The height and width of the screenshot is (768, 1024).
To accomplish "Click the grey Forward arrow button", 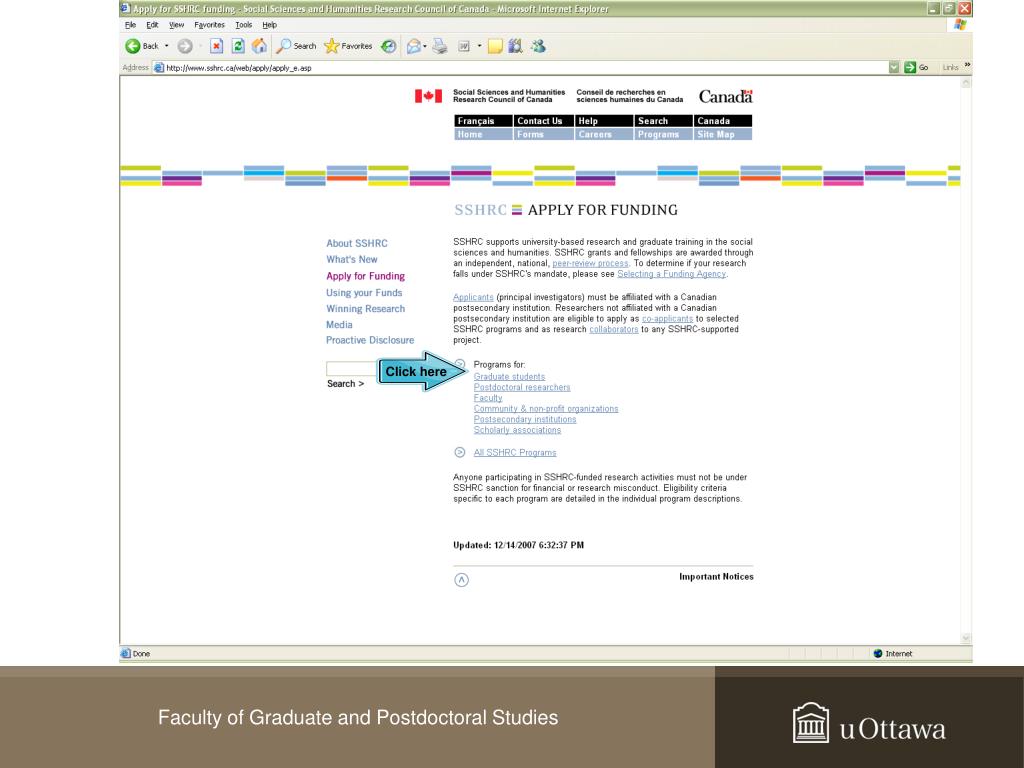I will coord(185,46).
